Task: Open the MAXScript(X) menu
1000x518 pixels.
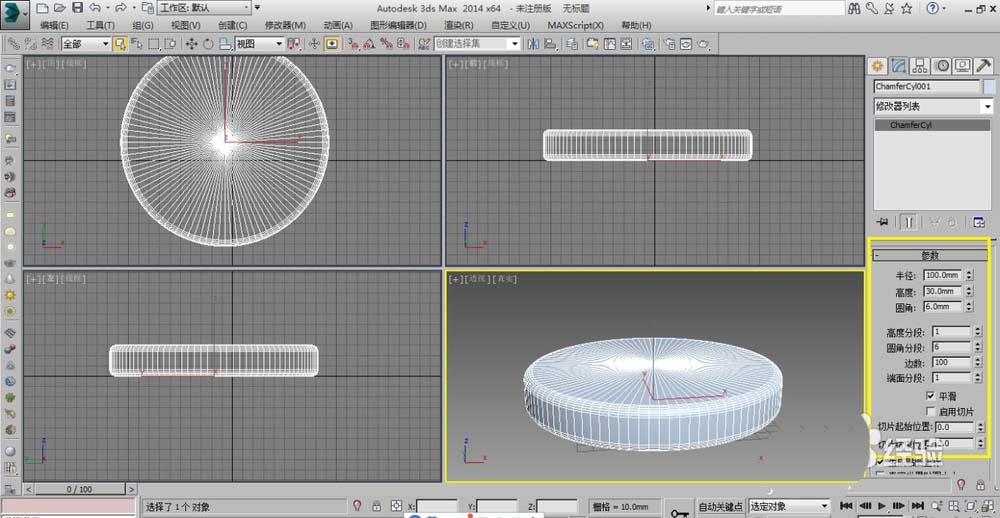Action: tap(575, 26)
